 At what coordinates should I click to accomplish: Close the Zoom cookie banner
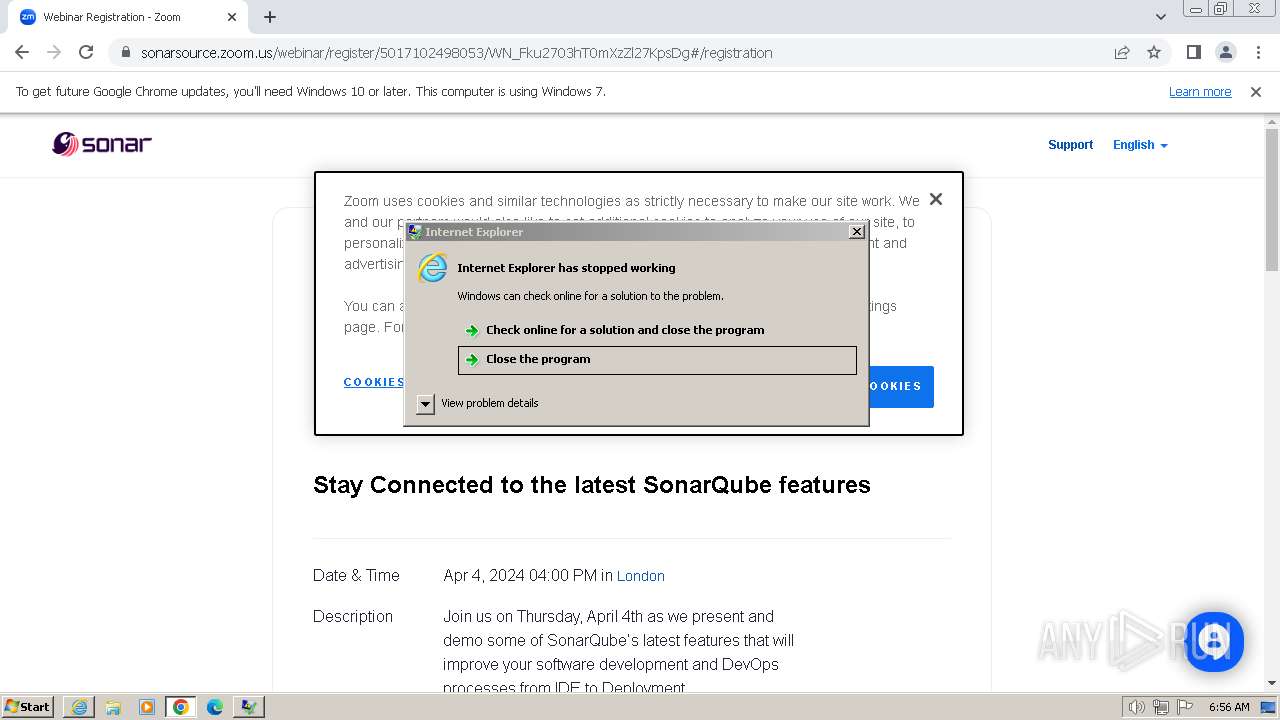pyautogui.click(x=936, y=199)
